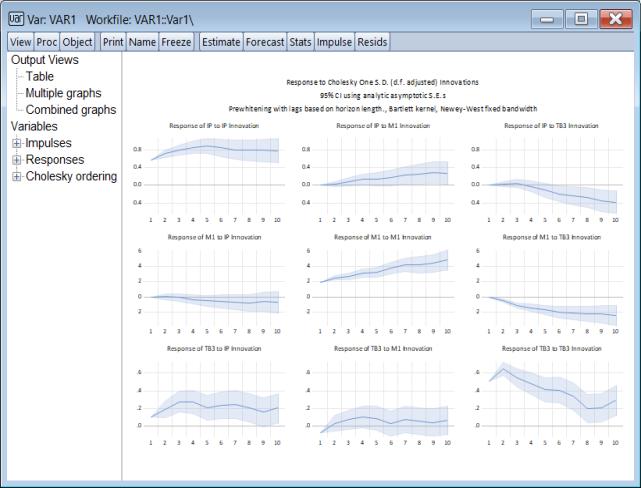Open the Forecast dialog
Viewport: 641px width, 488px height.
coord(265,42)
